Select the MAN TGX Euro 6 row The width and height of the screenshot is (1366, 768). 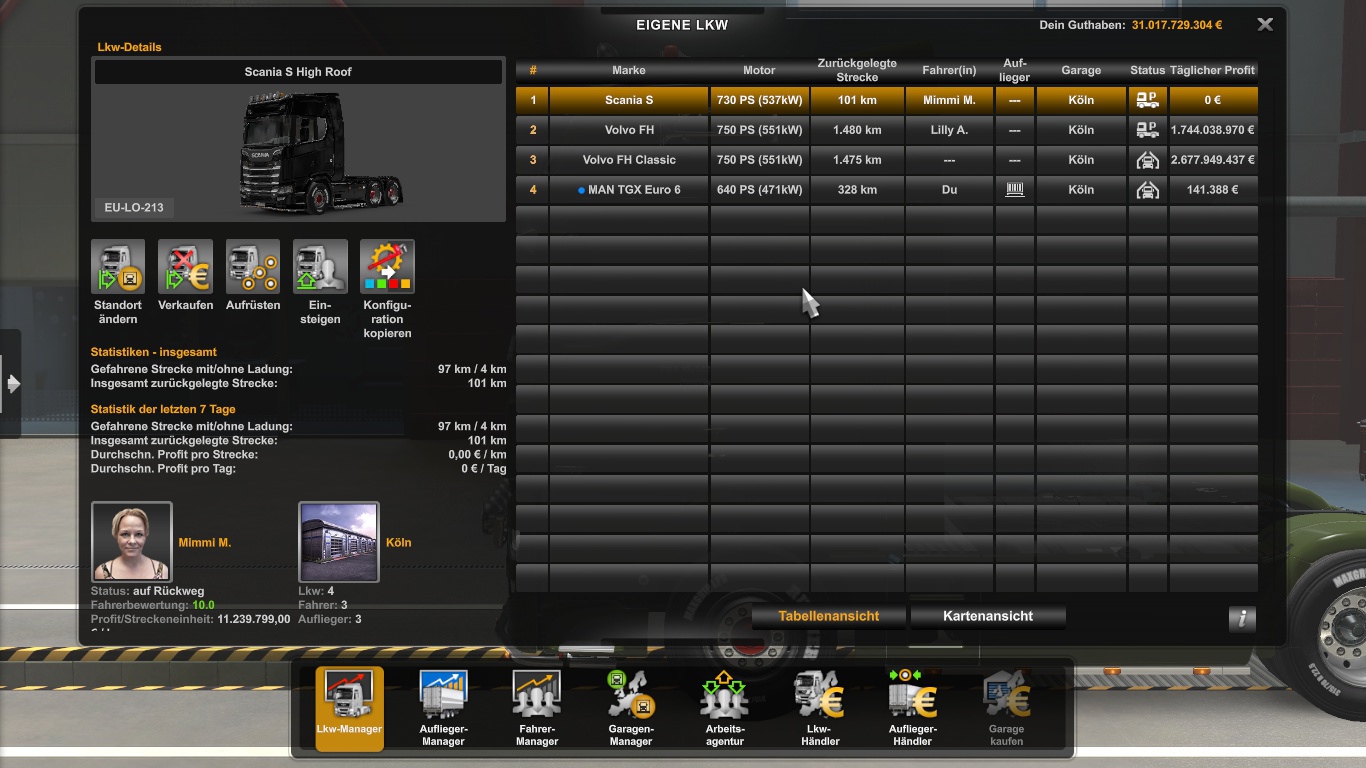pyautogui.click(x=887, y=190)
